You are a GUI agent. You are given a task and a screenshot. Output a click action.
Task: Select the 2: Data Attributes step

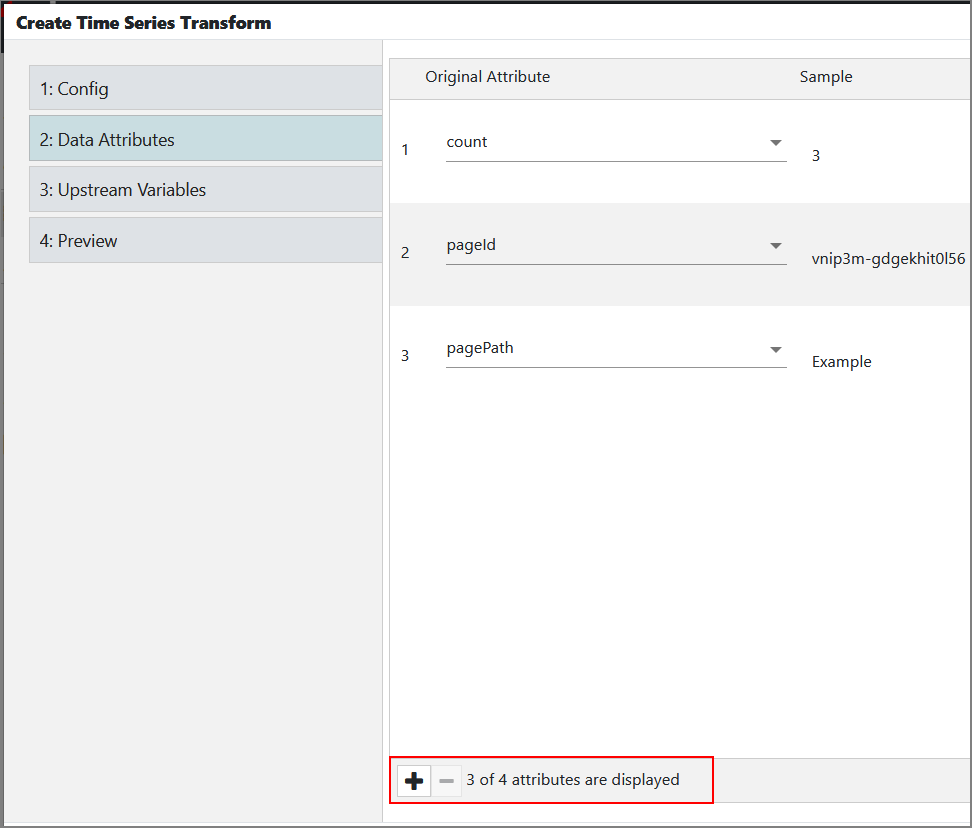(206, 139)
